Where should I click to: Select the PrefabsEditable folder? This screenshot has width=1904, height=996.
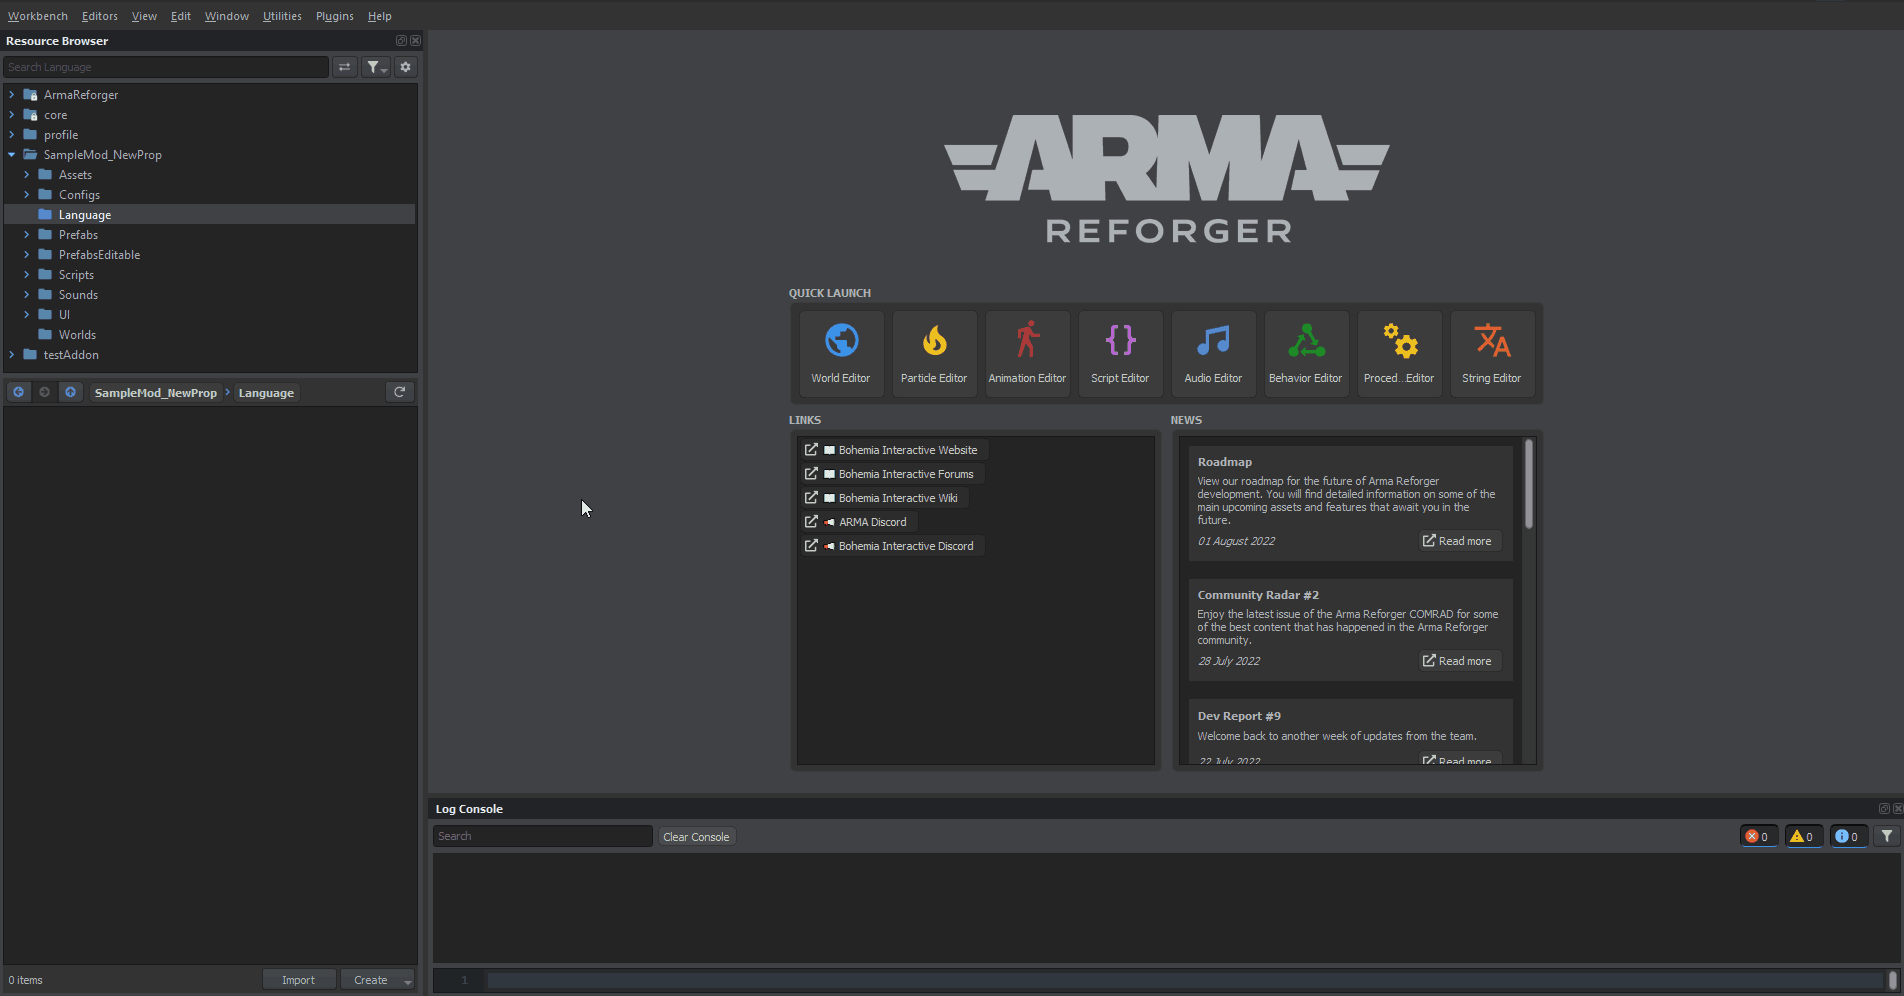pyautogui.click(x=99, y=255)
